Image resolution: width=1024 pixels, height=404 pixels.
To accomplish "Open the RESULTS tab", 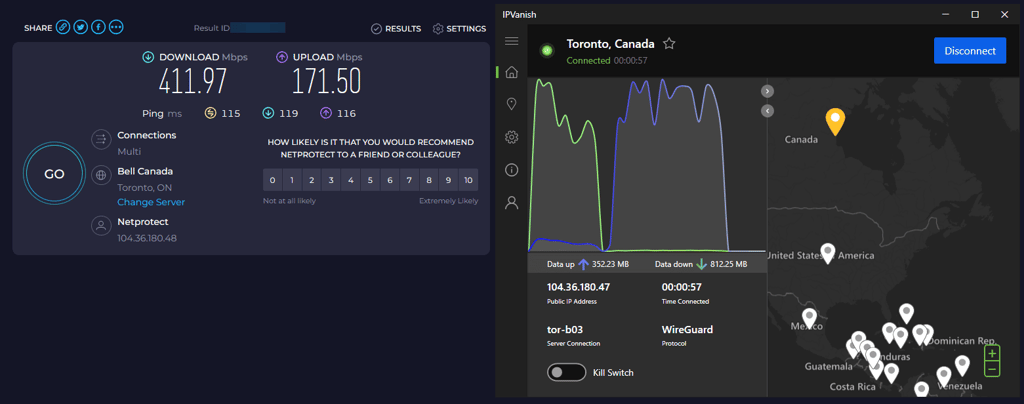I will point(396,29).
